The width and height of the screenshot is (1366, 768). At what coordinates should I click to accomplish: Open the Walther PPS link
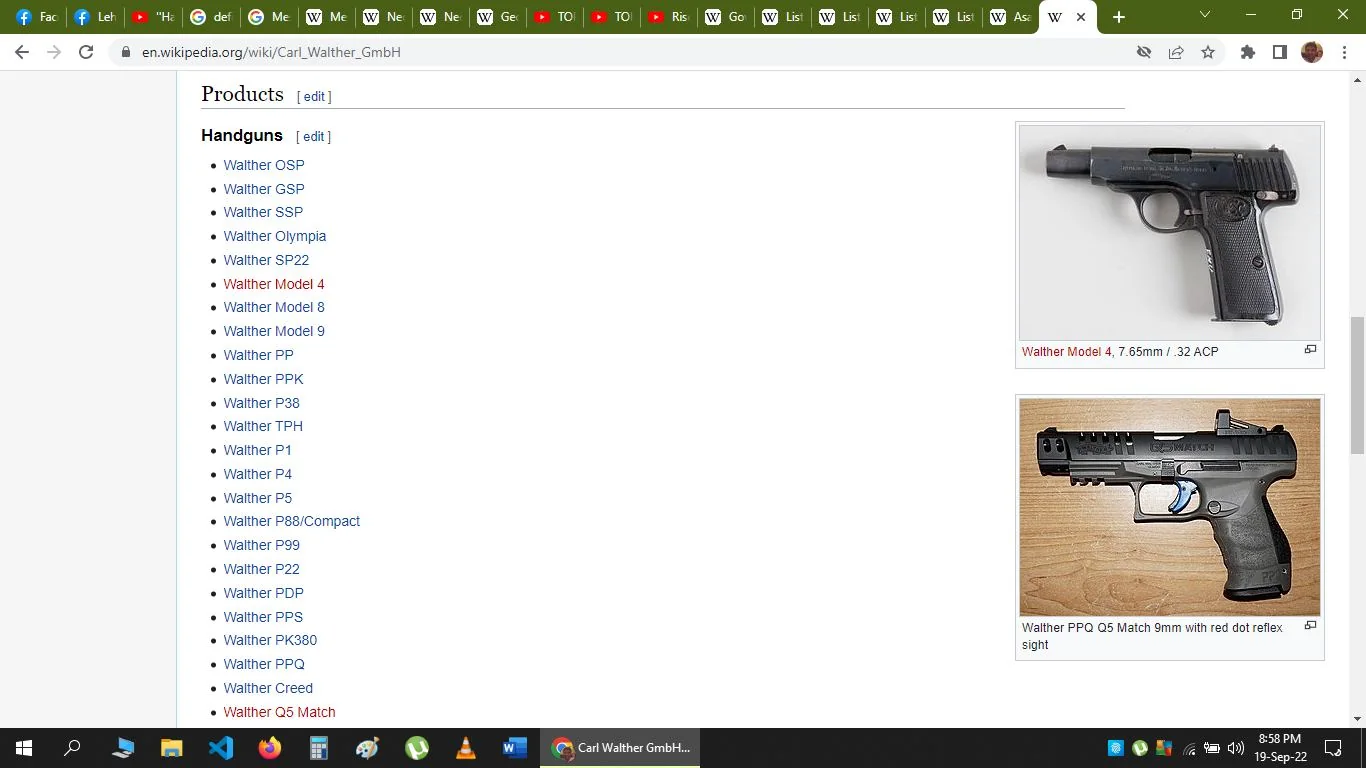(263, 617)
